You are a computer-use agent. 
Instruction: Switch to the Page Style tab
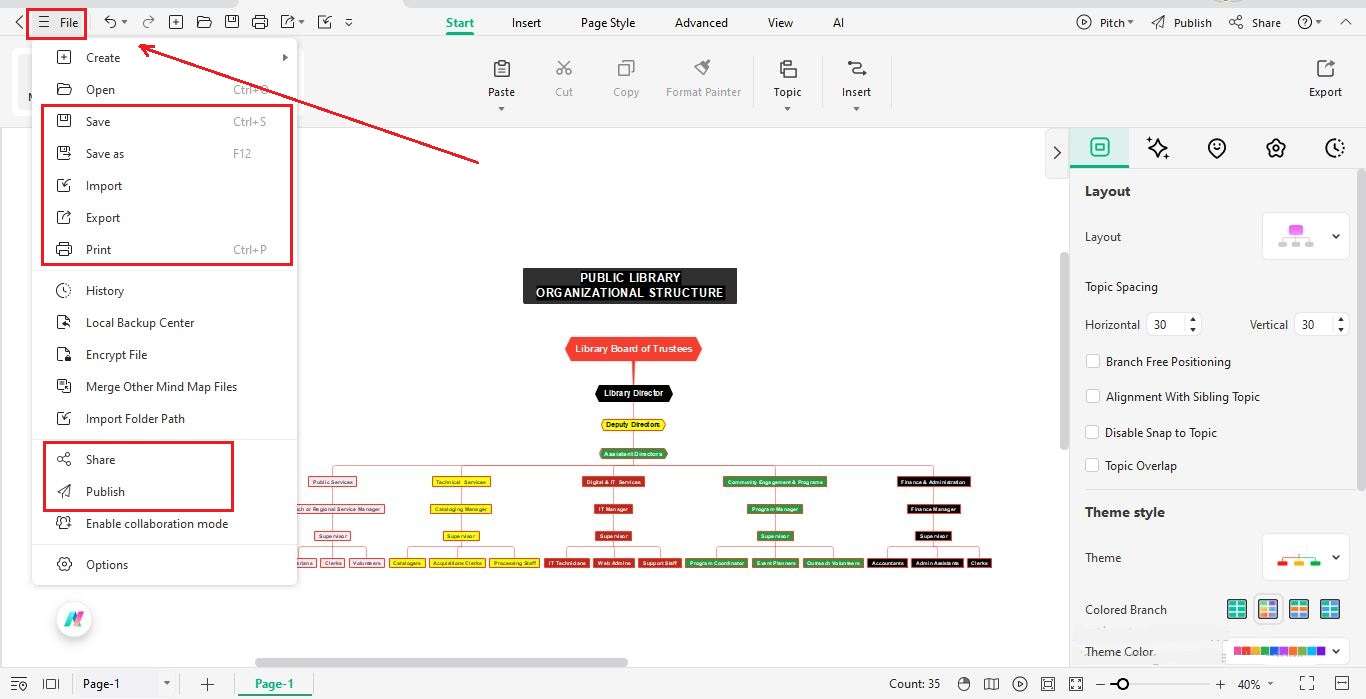tap(608, 22)
